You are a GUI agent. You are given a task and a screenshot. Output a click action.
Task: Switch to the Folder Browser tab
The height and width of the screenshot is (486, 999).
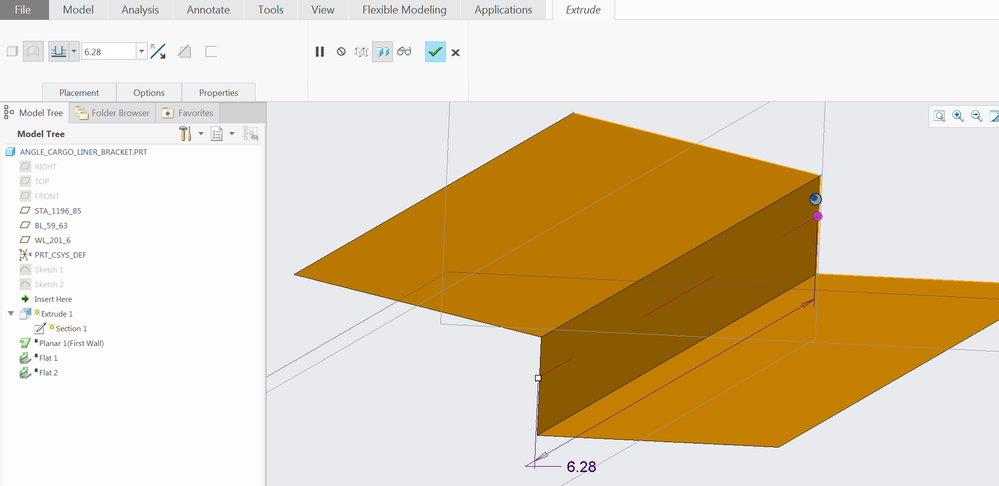coord(112,113)
